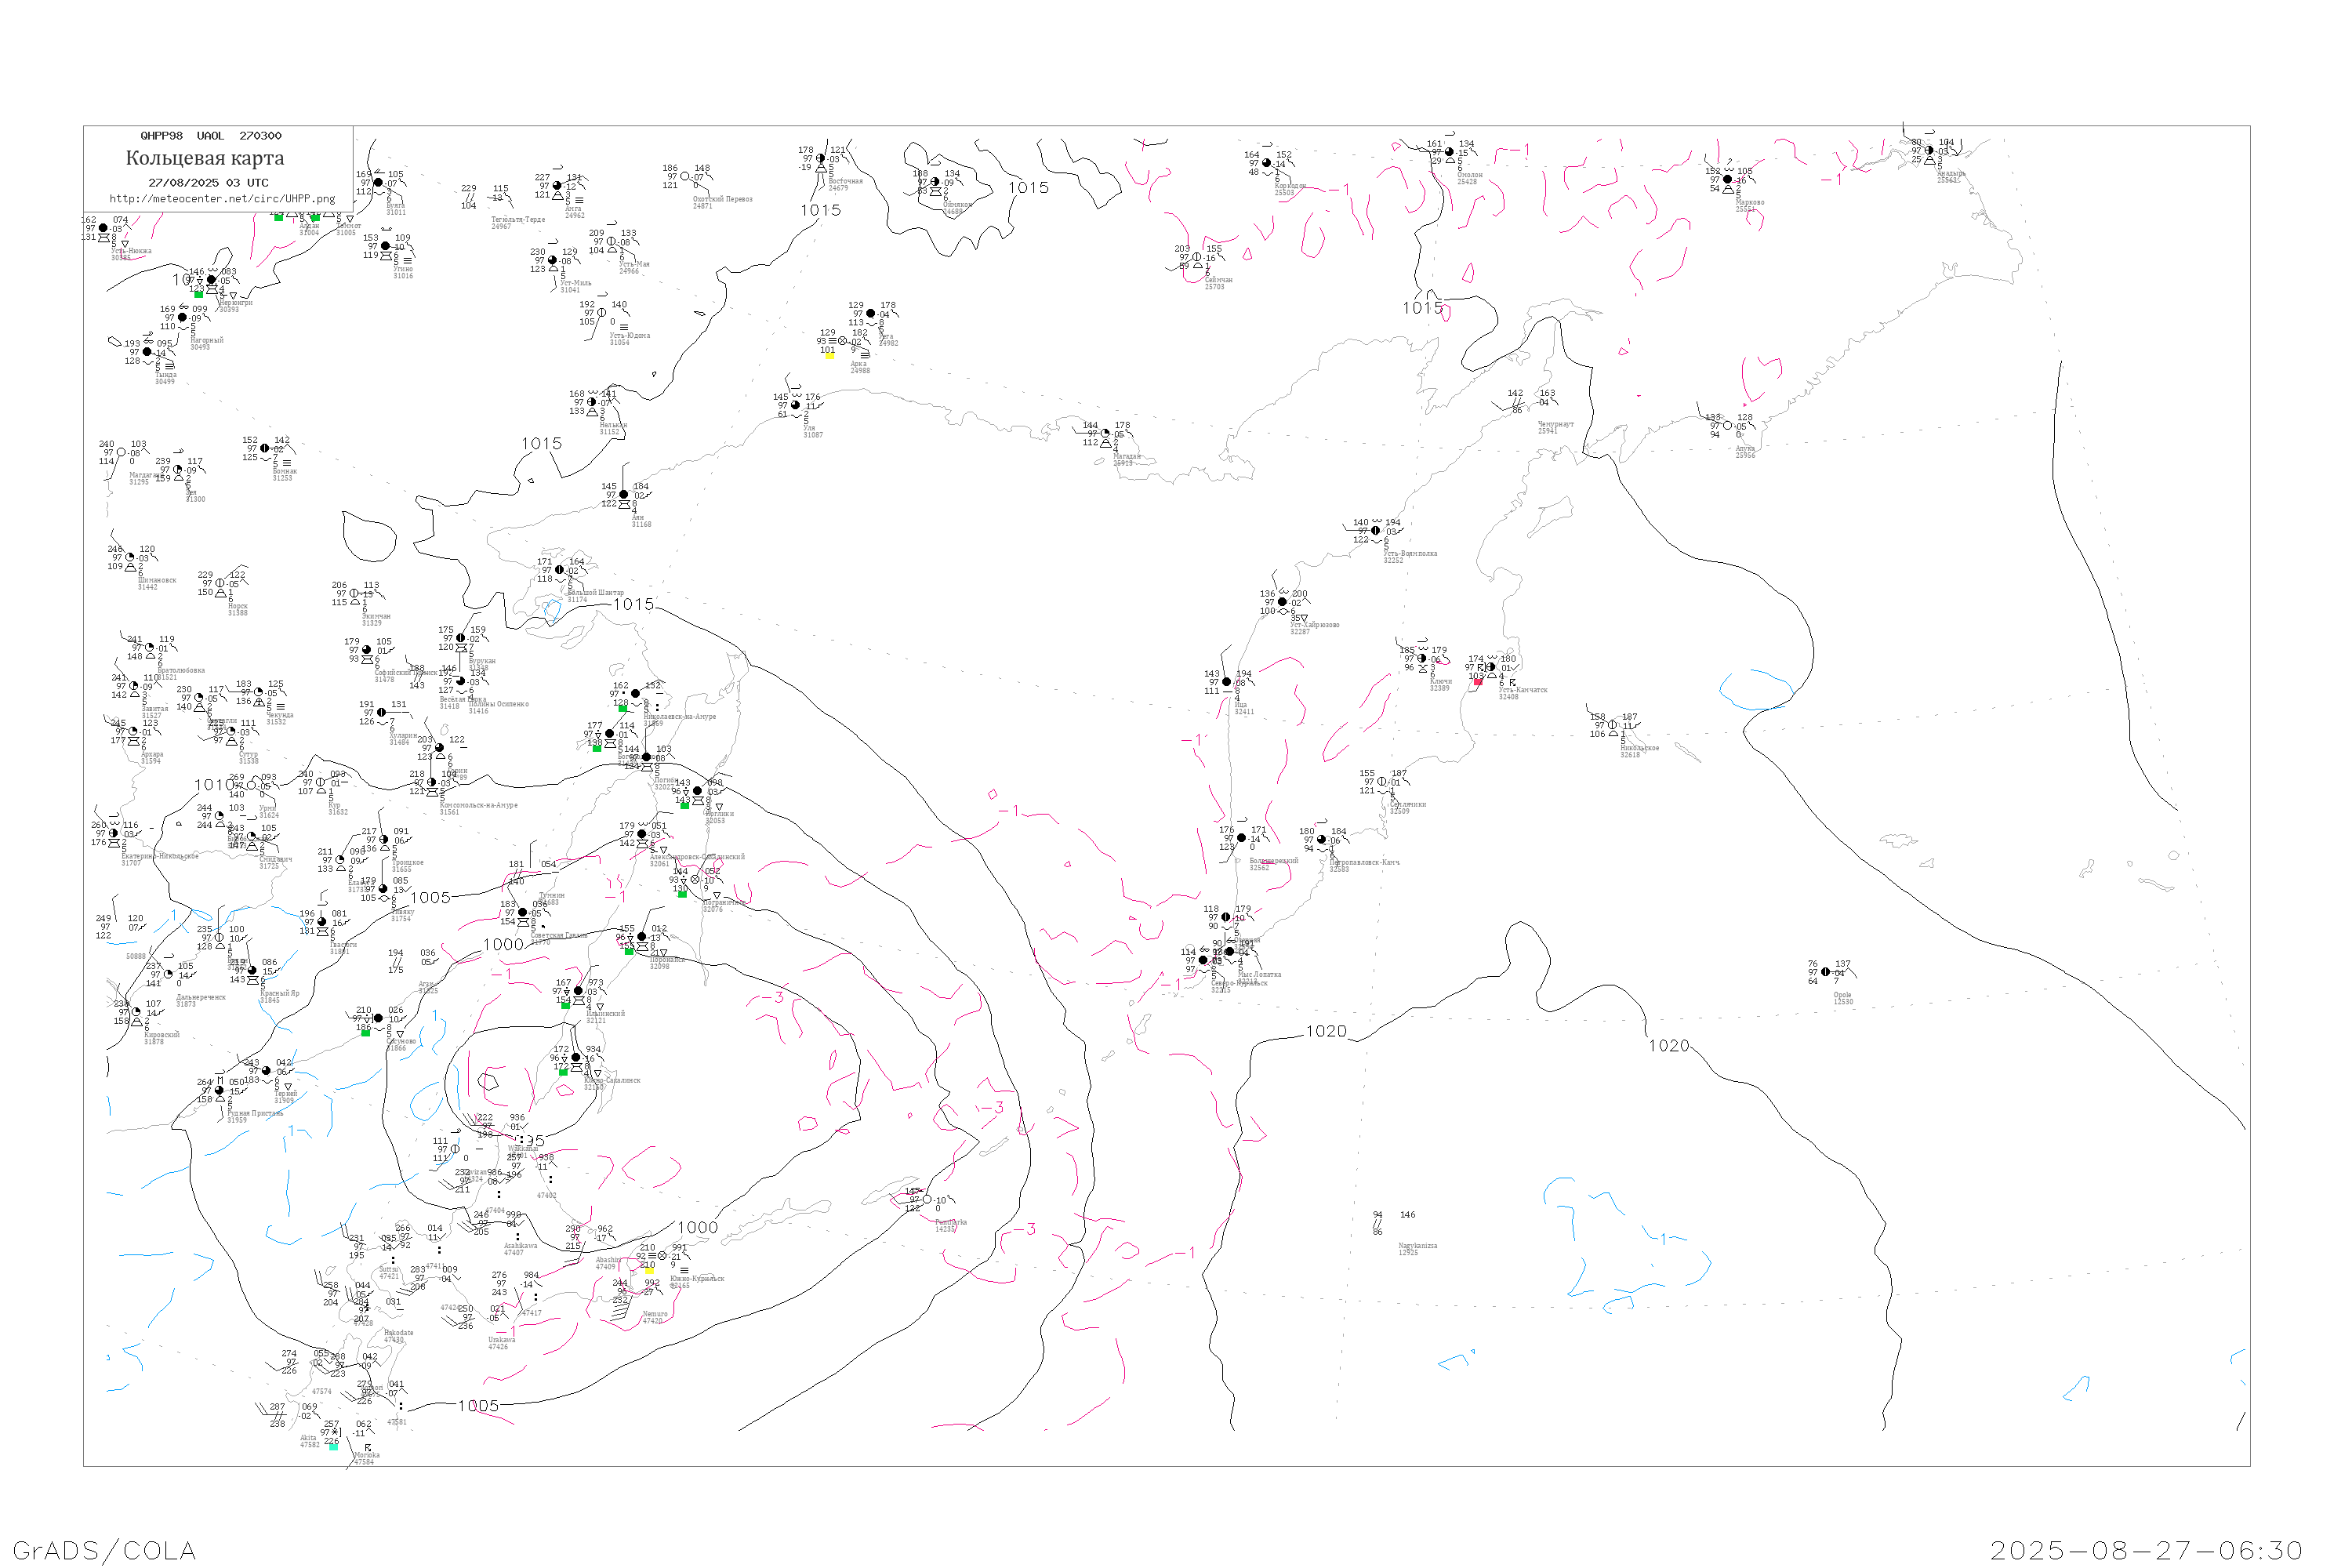Click the Советская Гавань station filled circle

click(523, 912)
